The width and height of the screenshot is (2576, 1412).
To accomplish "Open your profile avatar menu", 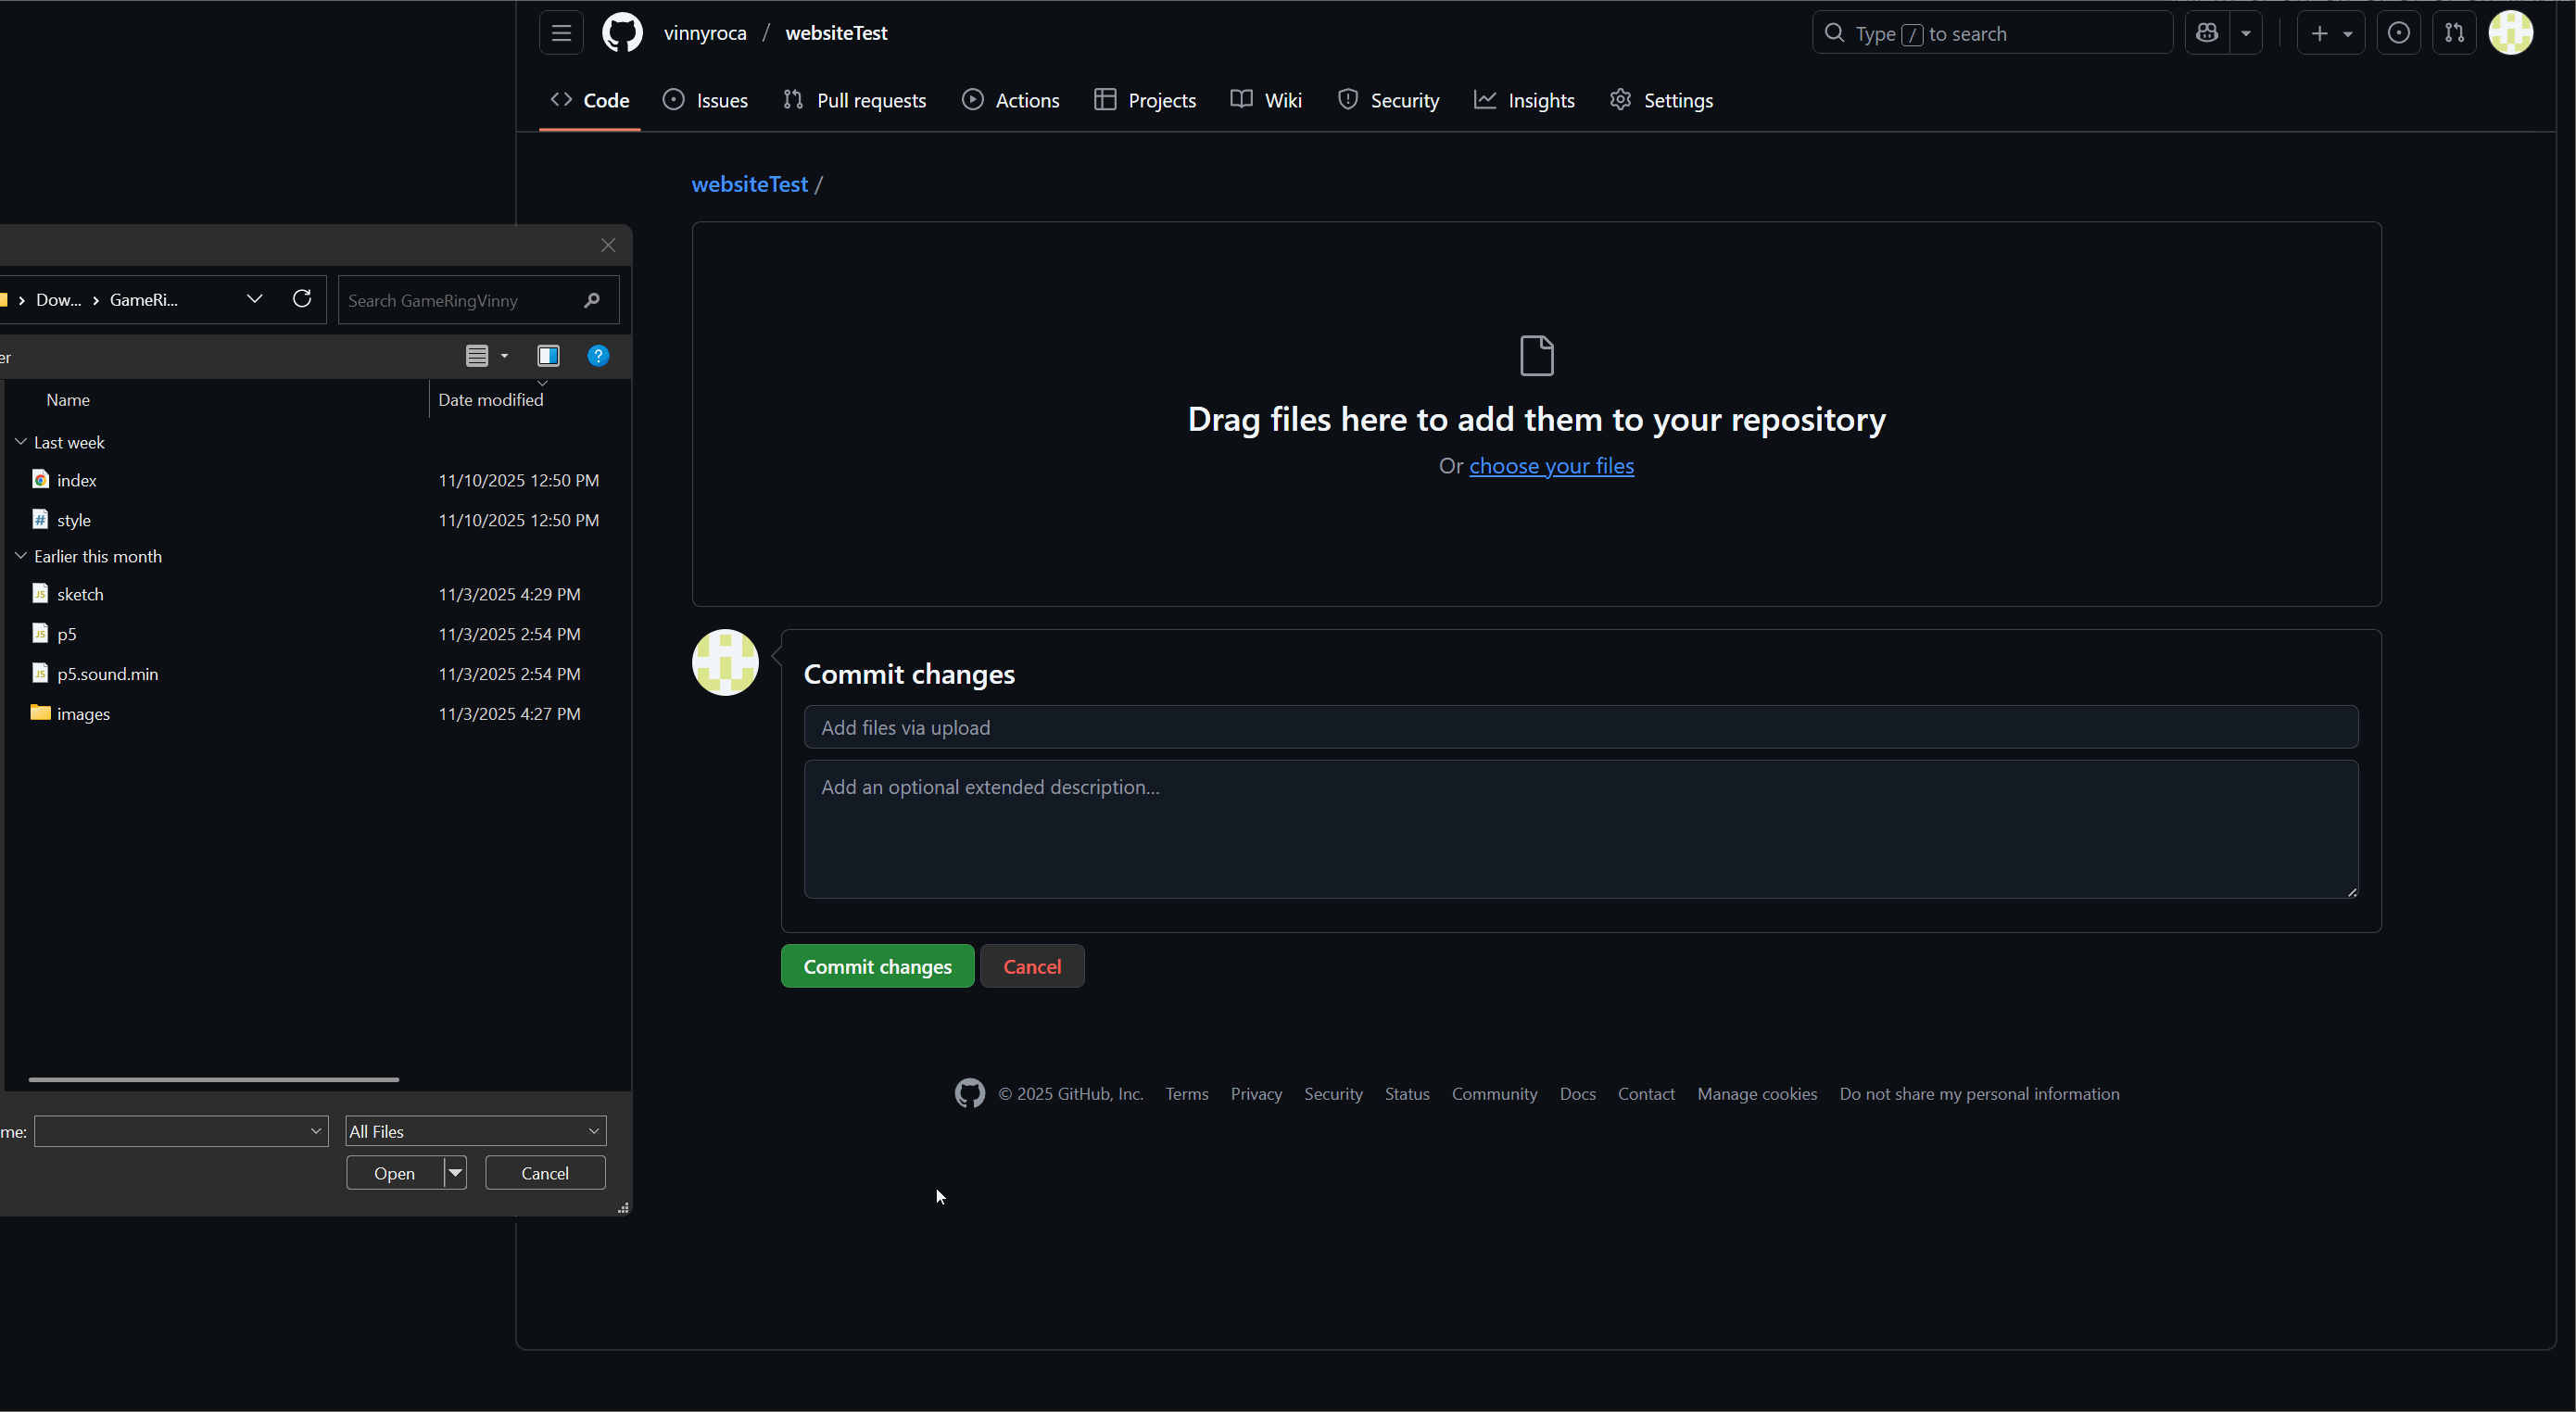I will click(x=2512, y=32).
